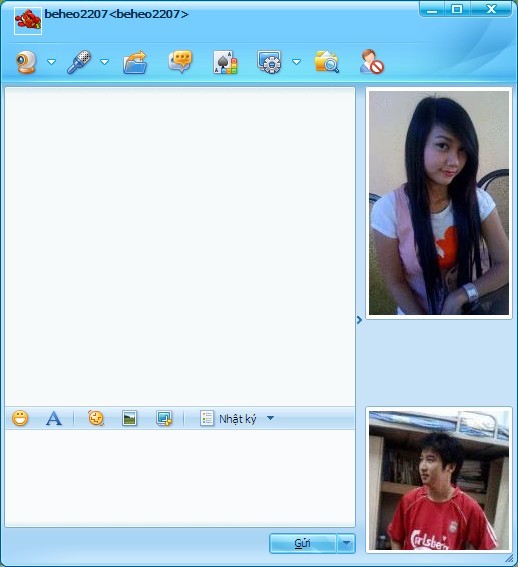This screenshot has height=567, width=518.
Task: Open the chat bubbles messaging icon
Action: 180,61
